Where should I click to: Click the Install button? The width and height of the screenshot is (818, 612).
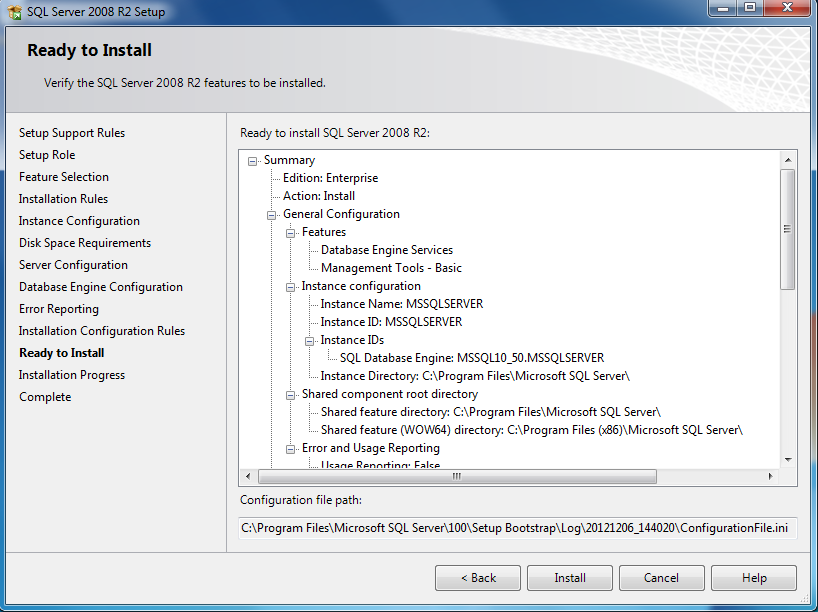coord(570,578)
